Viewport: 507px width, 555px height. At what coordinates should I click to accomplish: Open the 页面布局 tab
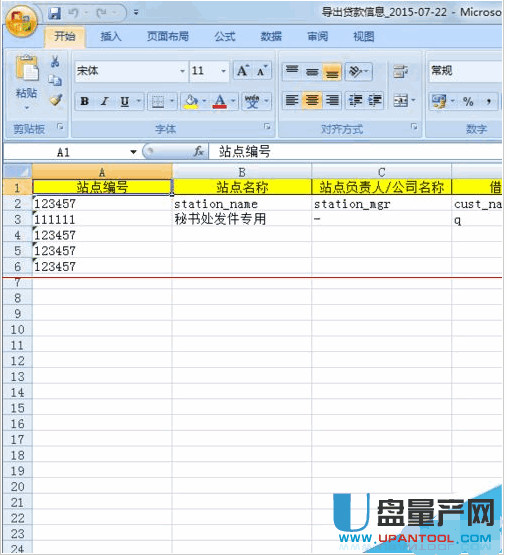[168, 36]
